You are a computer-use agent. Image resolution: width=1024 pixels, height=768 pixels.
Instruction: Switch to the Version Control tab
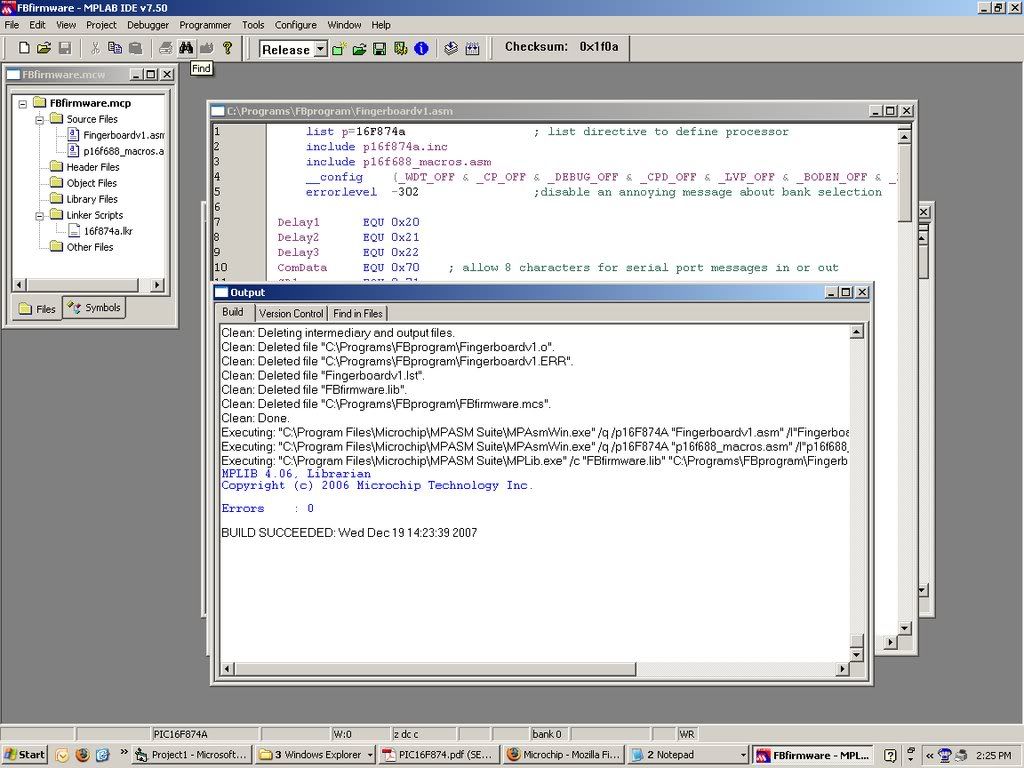(291, 313)
